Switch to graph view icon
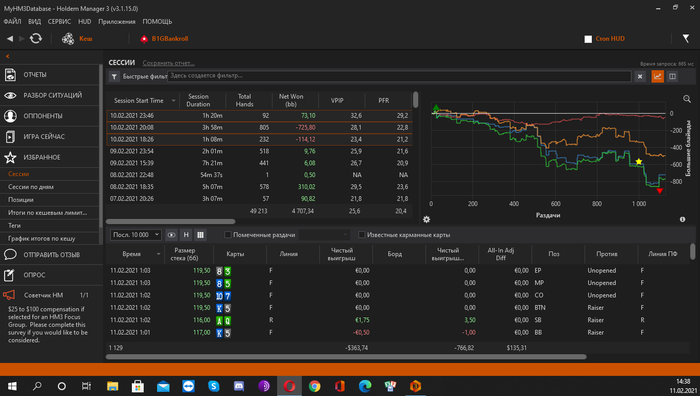700x396 pixels. click(658, 76)
